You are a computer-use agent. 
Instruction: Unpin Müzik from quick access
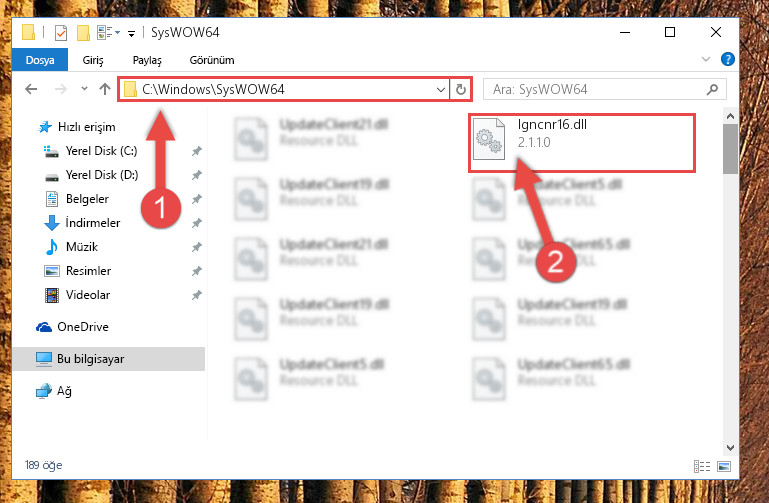(197, 247)
